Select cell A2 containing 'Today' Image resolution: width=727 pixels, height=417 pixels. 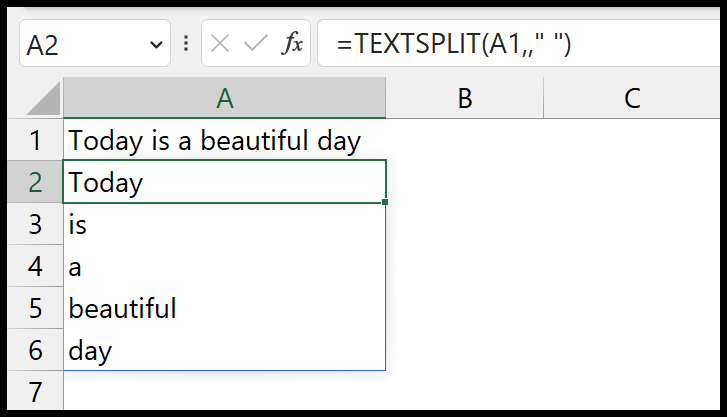(x=224, y=182)
